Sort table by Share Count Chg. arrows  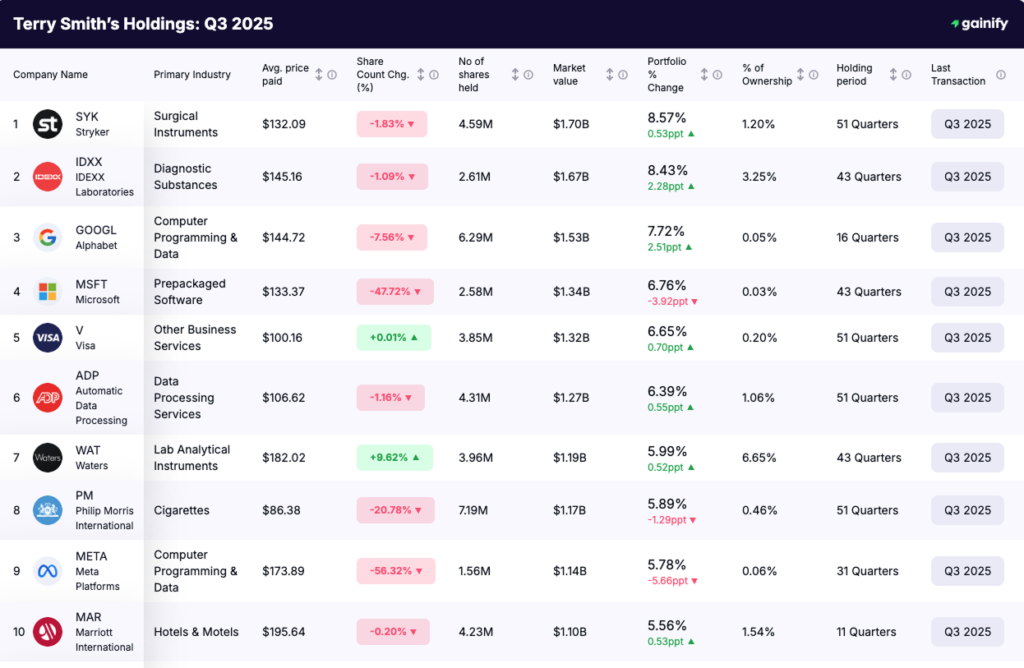point(421,75)
